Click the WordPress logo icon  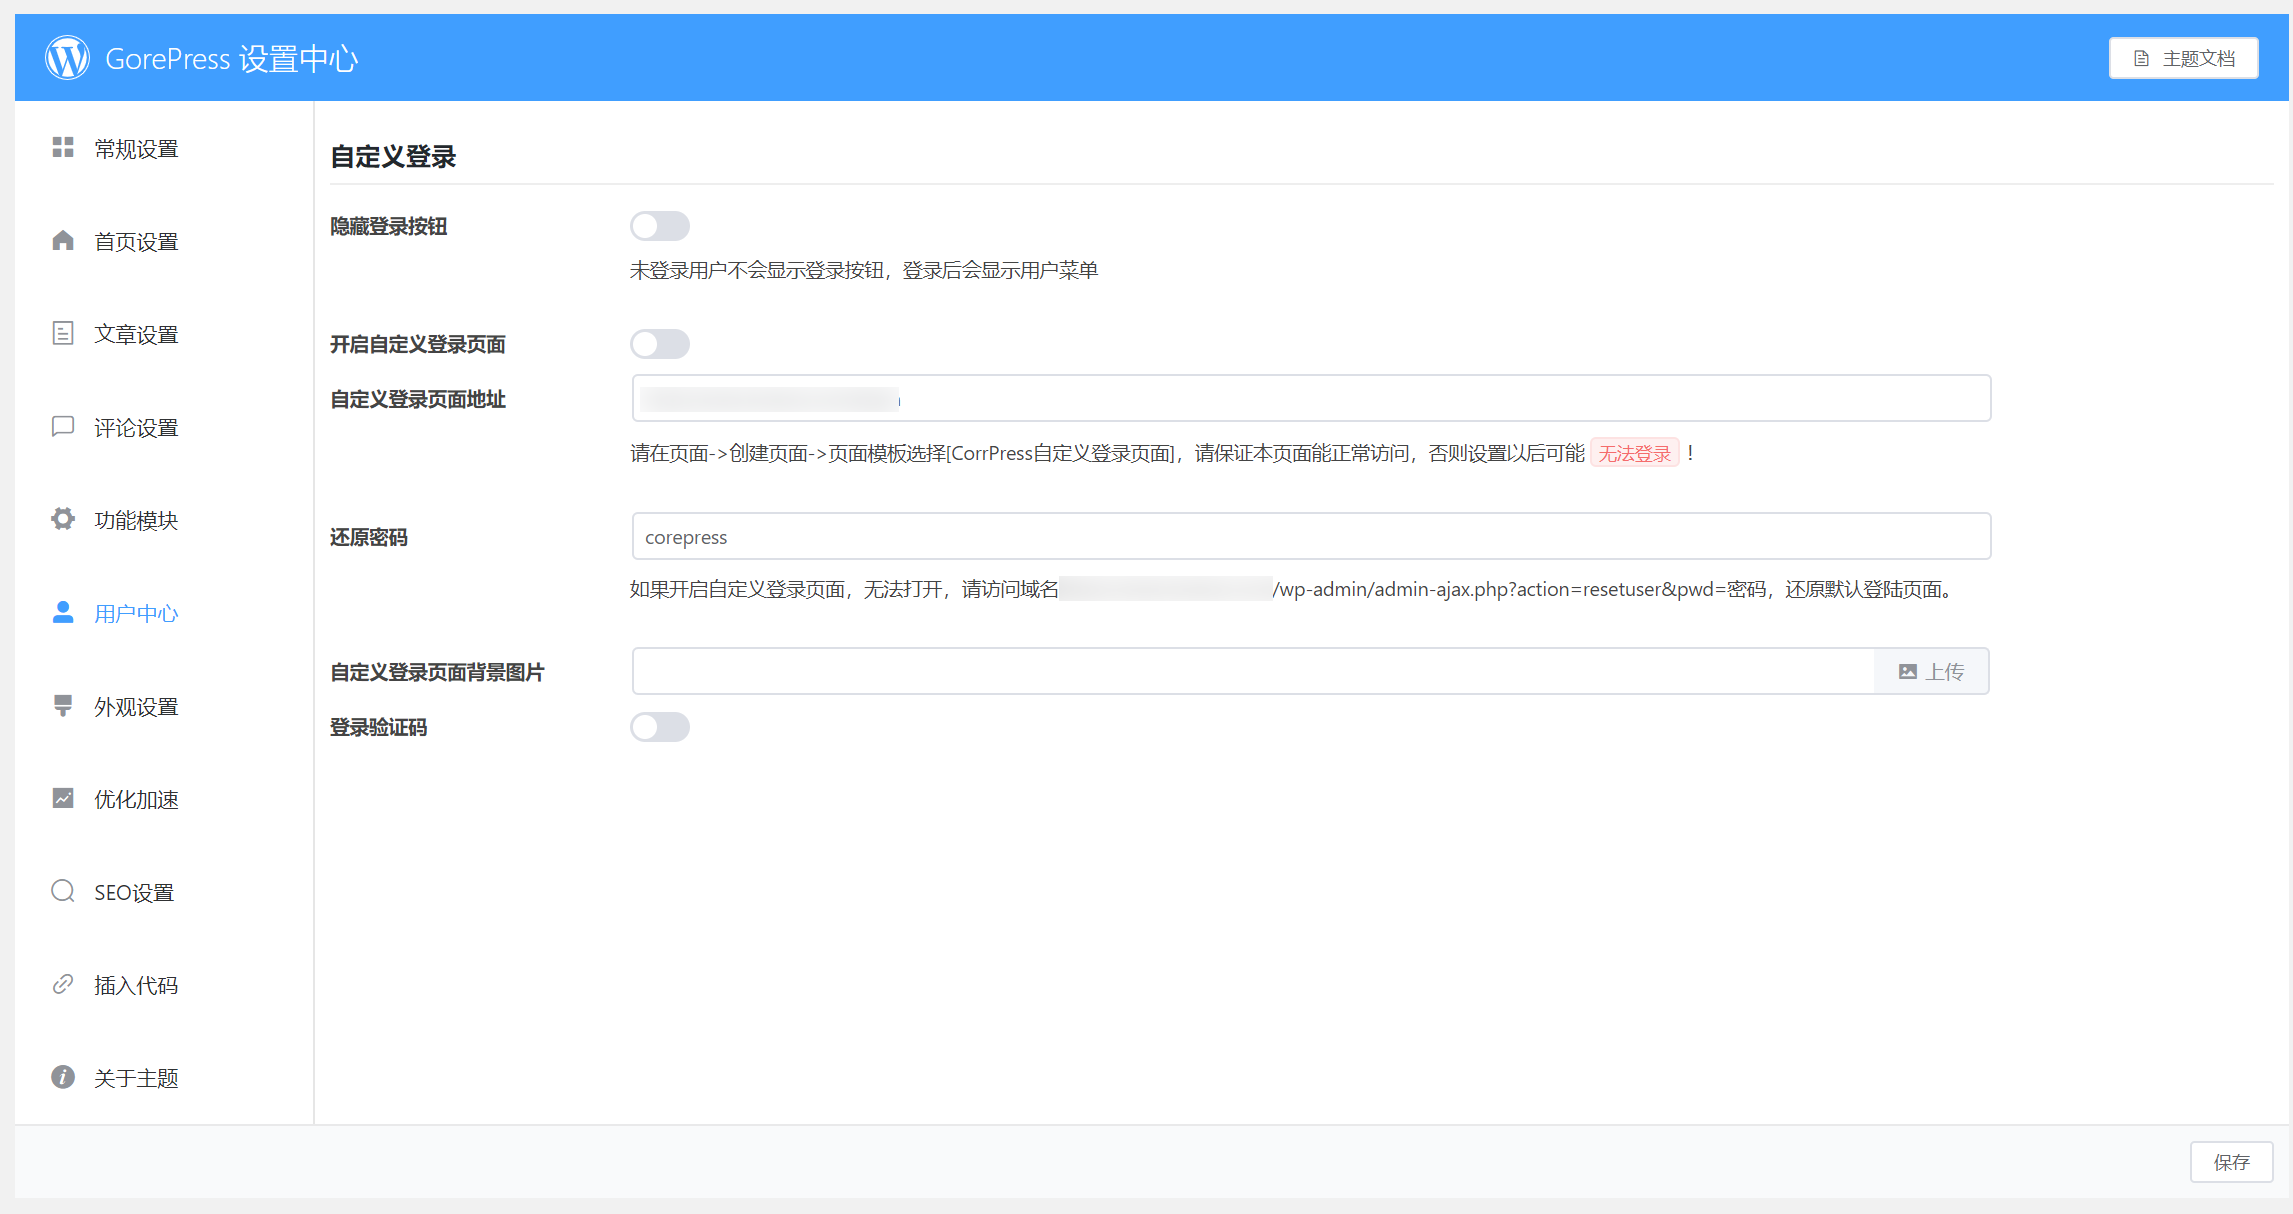tap(67, 58)
